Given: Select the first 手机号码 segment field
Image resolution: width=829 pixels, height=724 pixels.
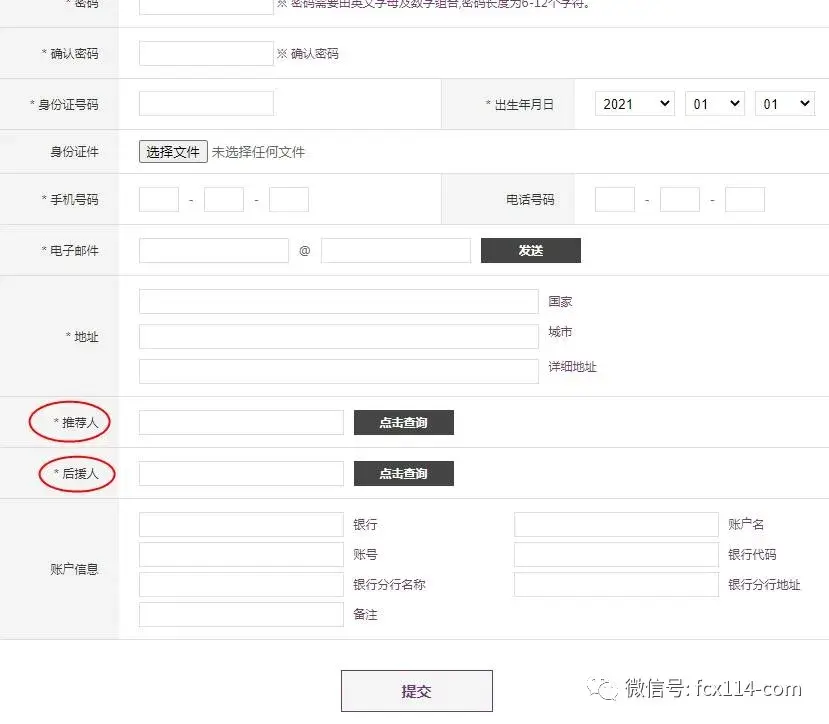Looking at the screenshot, I should [x=158, y=200].
